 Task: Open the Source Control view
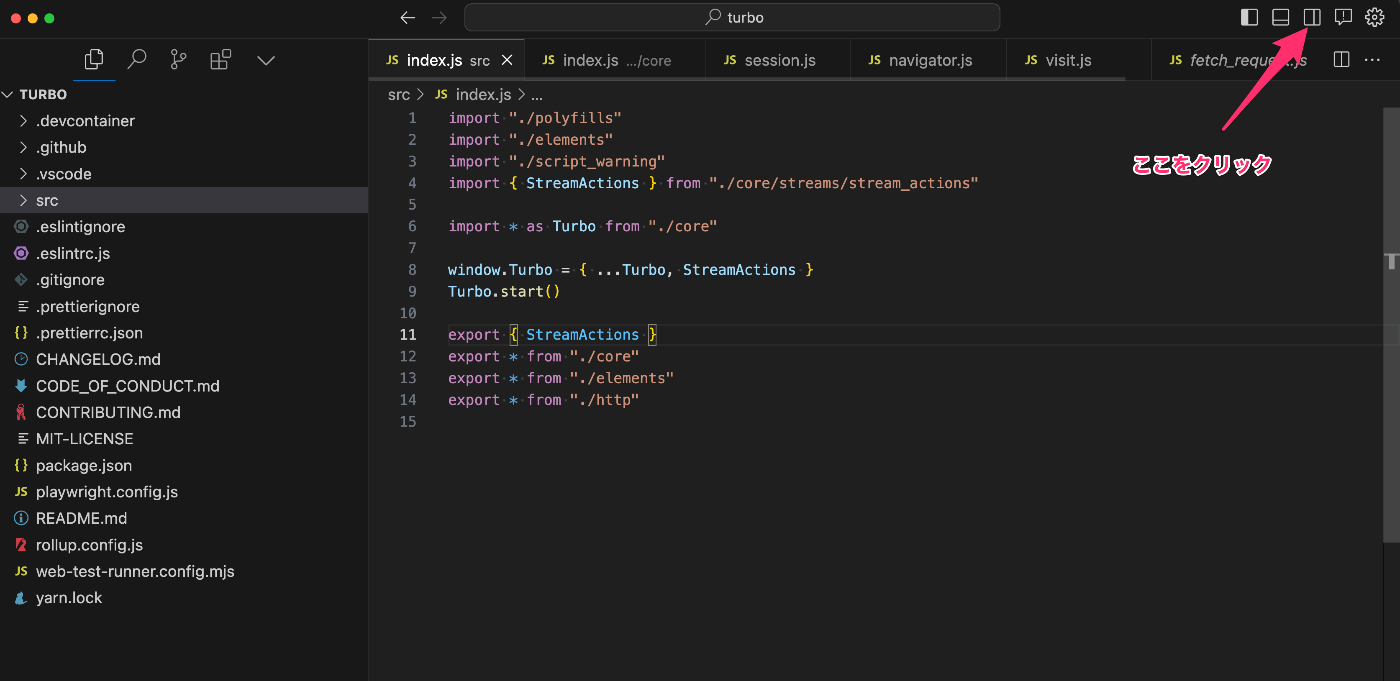point(179,60)
